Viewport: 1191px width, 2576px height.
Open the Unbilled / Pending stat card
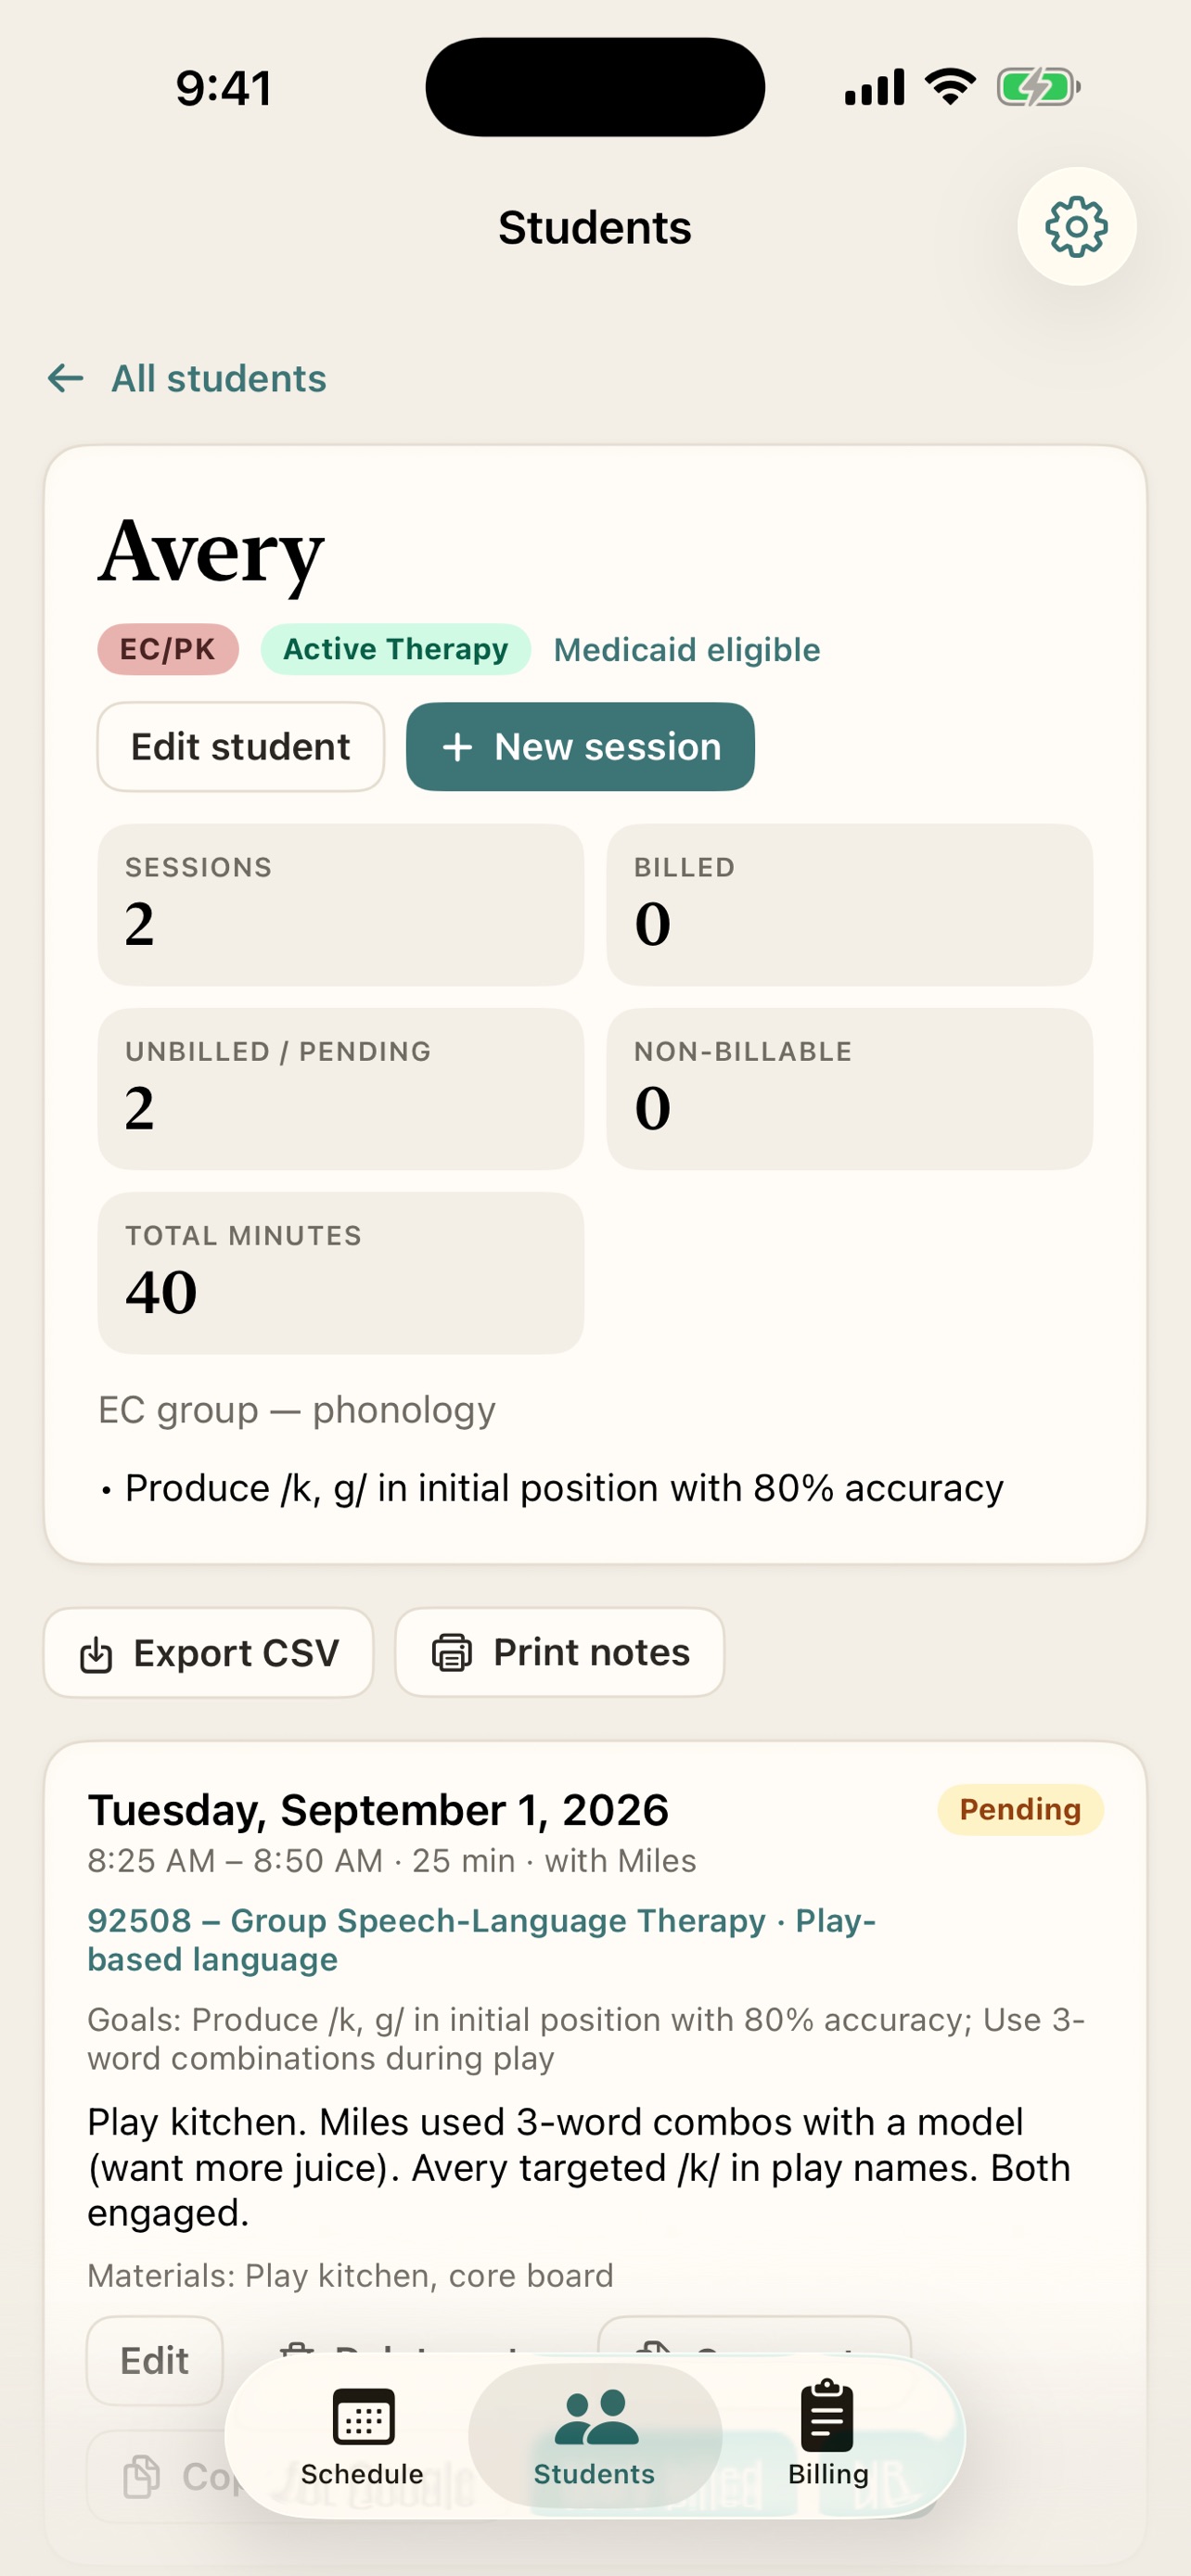point(340,1088)
